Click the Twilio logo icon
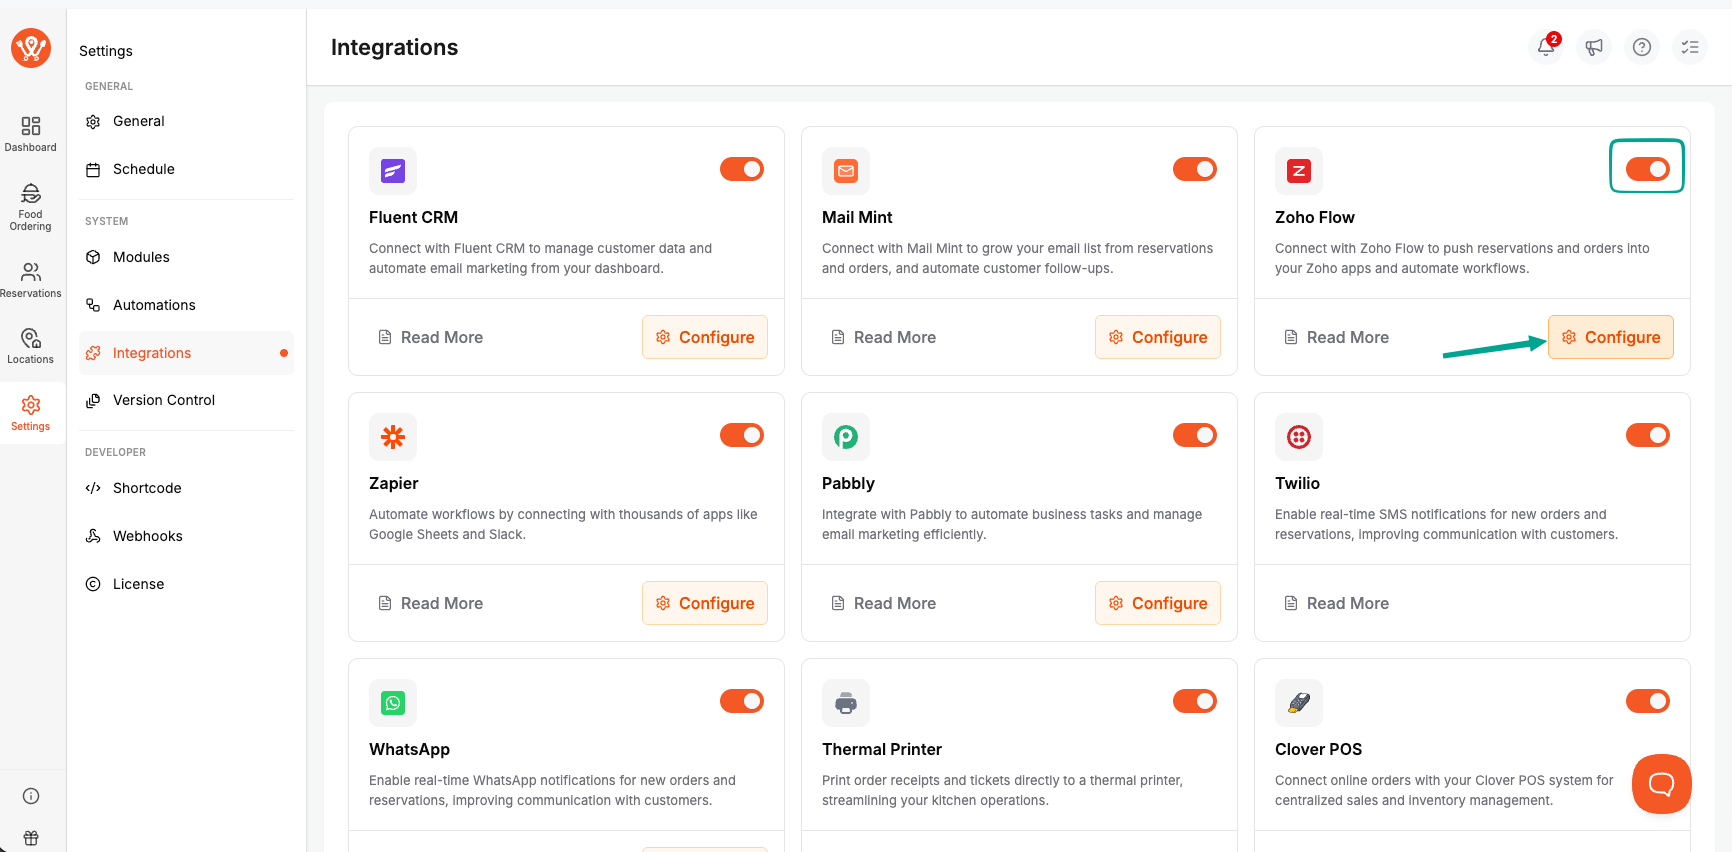1732x852 pixels. pyautogui.click(x=1299, y=437)
